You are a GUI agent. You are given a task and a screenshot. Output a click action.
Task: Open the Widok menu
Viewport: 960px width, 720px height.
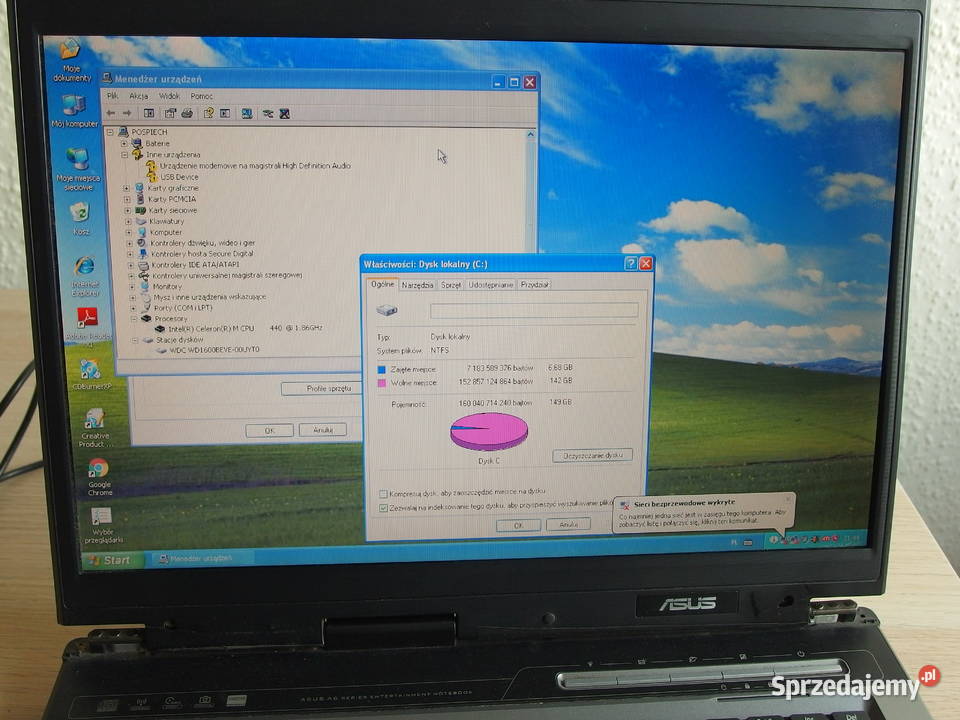pos(170,96)
